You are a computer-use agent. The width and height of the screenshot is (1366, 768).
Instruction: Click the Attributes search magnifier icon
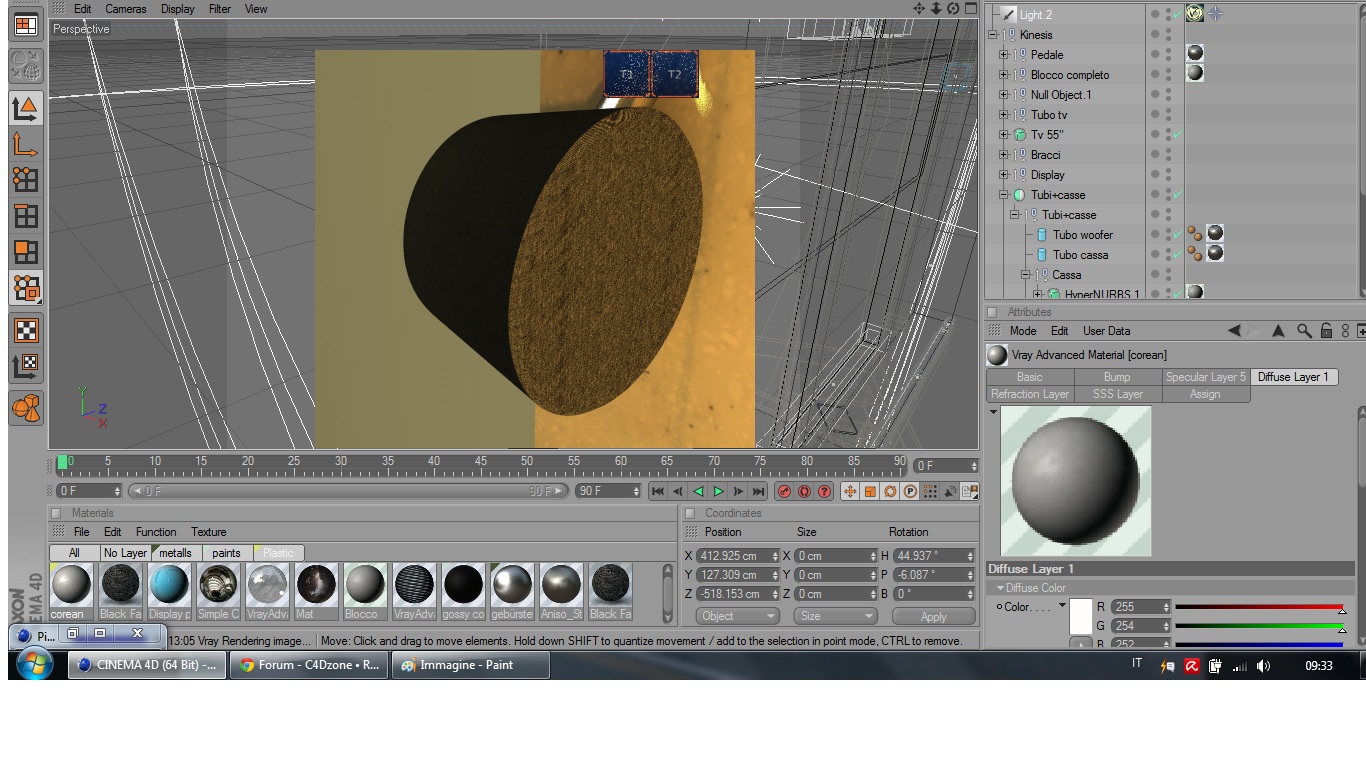coord(1304,331)
